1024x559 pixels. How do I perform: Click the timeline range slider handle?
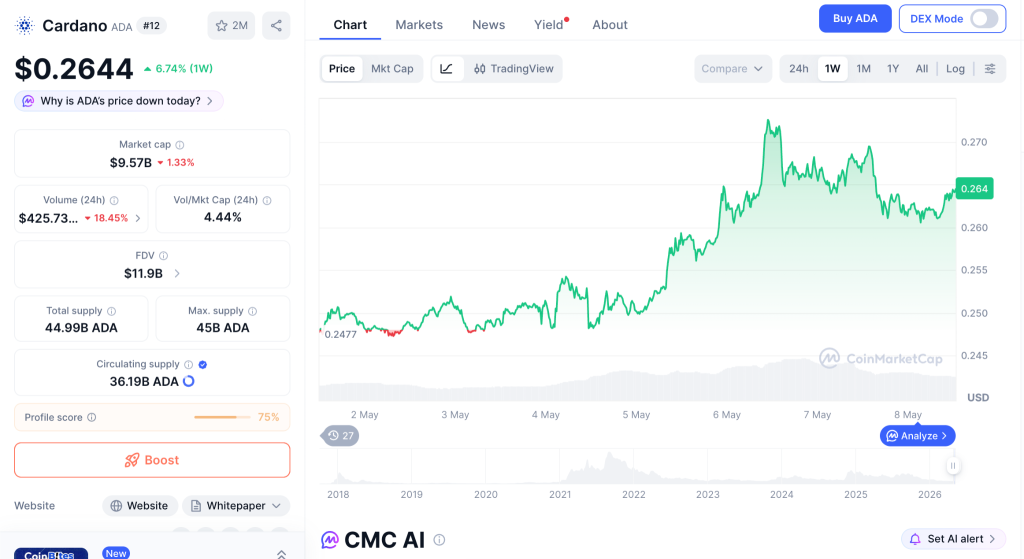click(x=953, y=466)
